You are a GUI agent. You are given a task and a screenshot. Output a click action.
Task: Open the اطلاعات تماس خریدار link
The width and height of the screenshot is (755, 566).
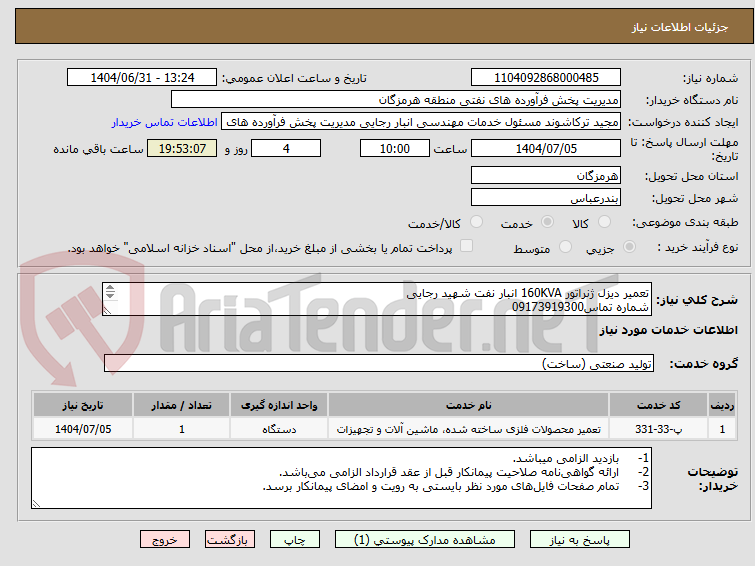(165, 122)
